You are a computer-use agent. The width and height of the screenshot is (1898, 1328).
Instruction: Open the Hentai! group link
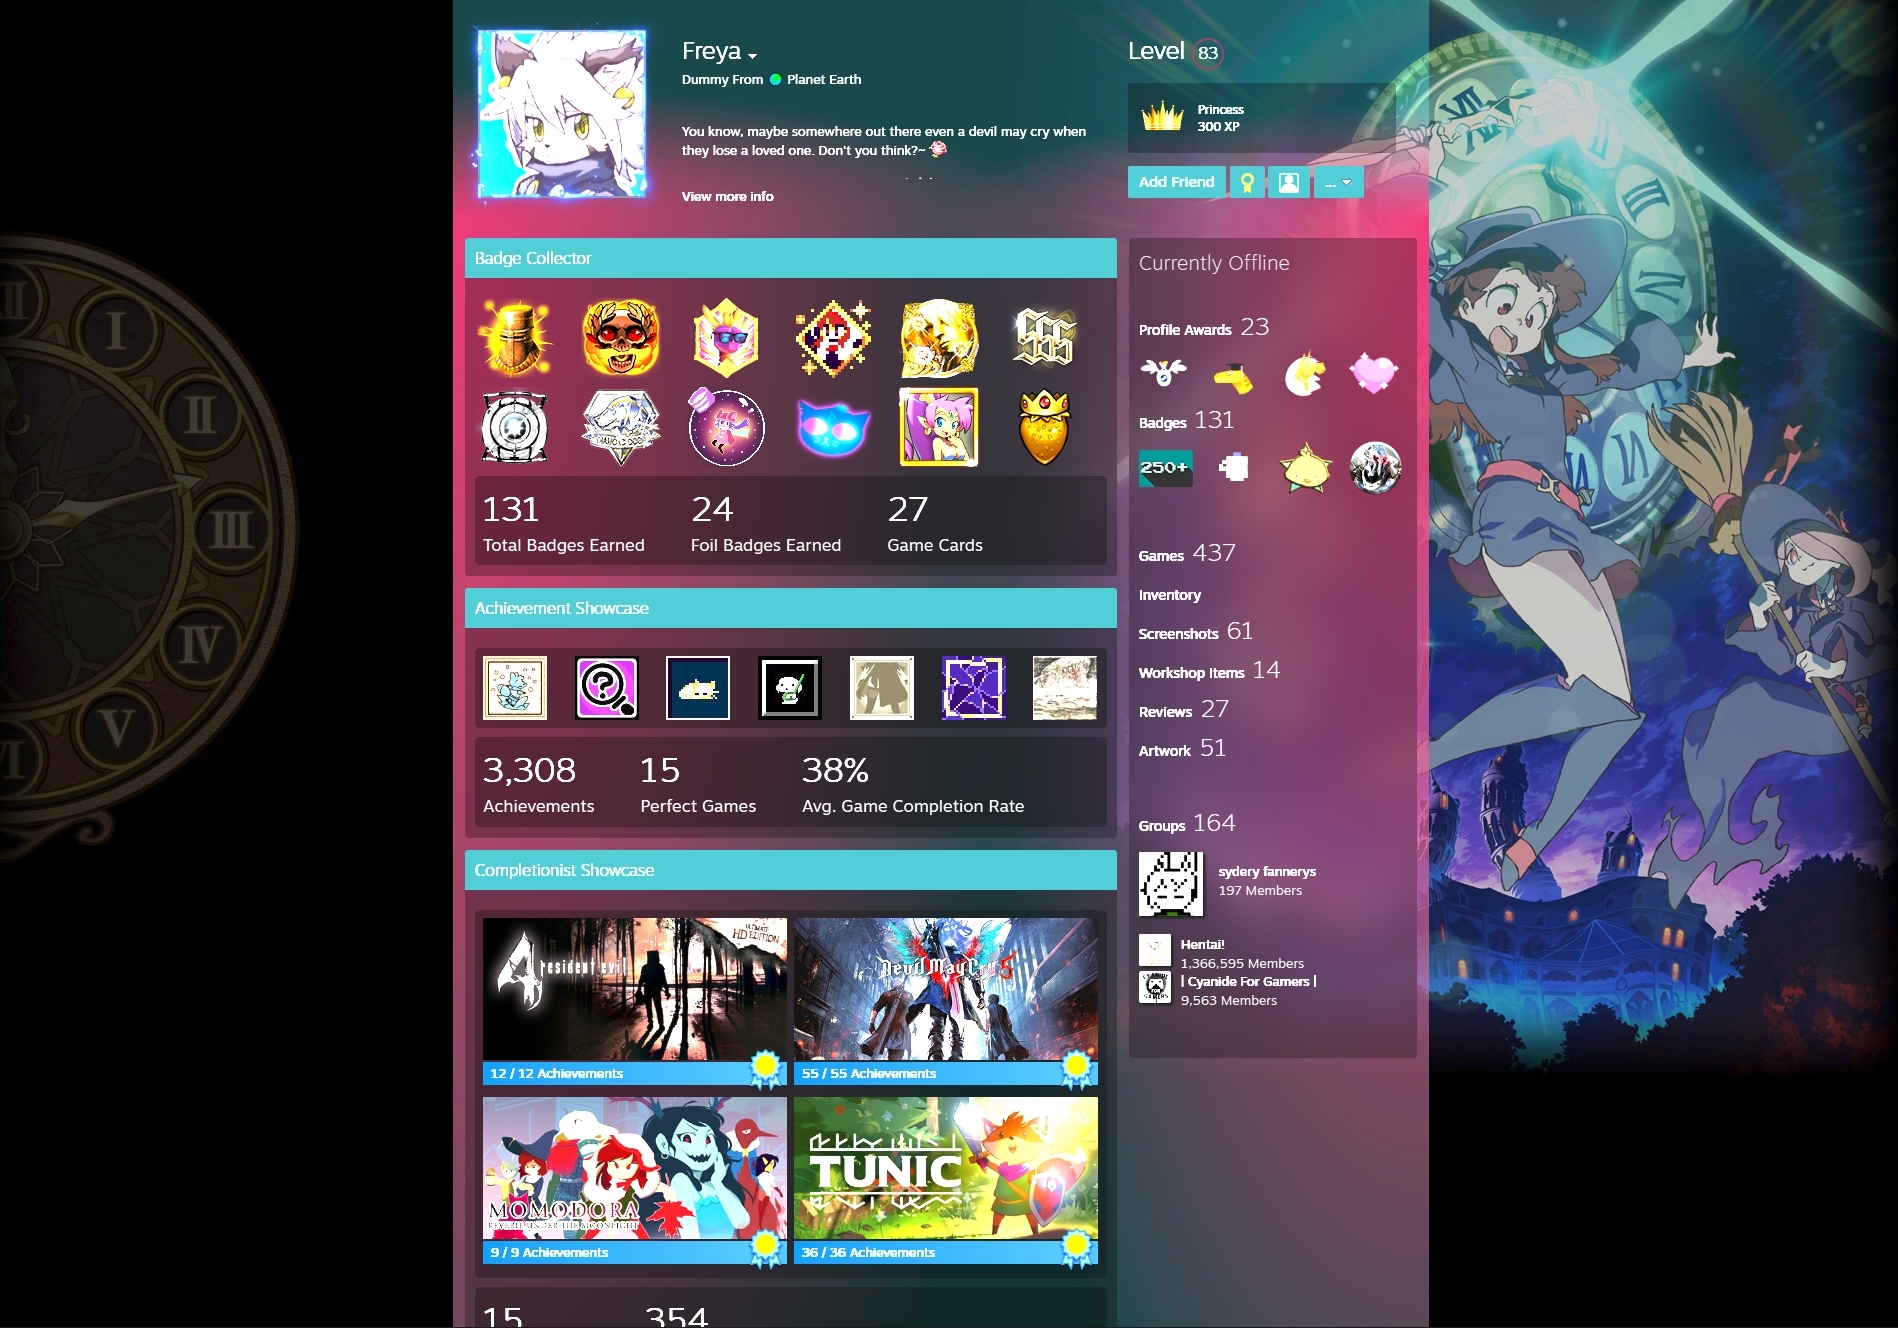coord(1202,945)
